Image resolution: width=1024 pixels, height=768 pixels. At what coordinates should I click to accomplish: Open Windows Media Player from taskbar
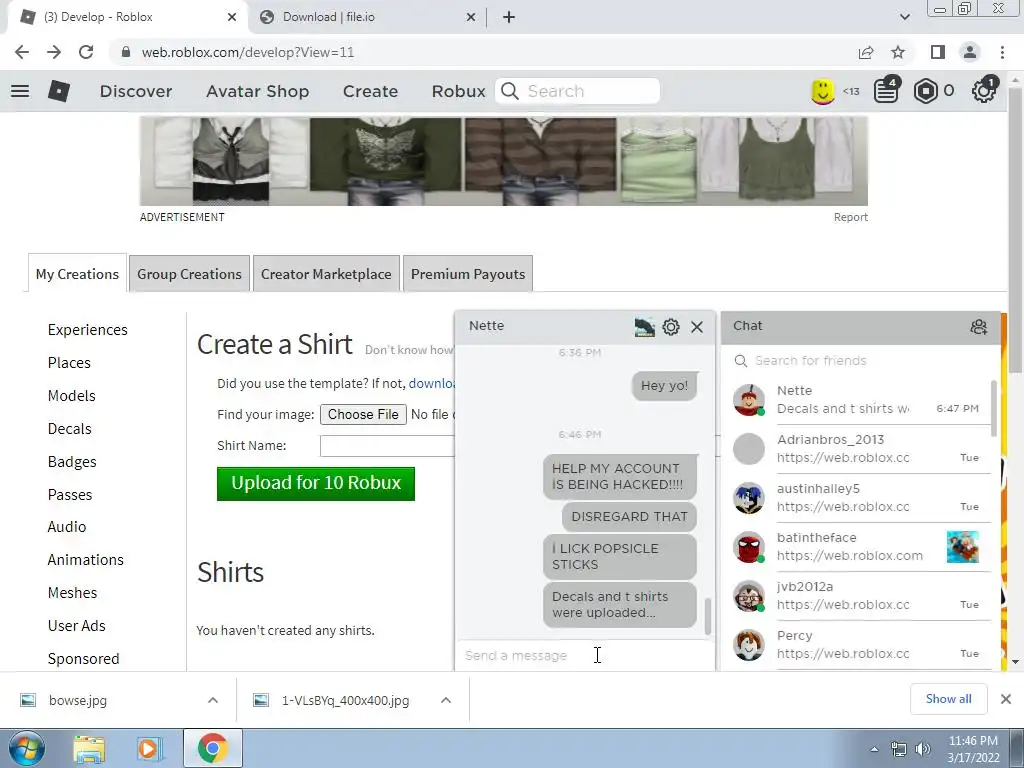coord(149,749)
